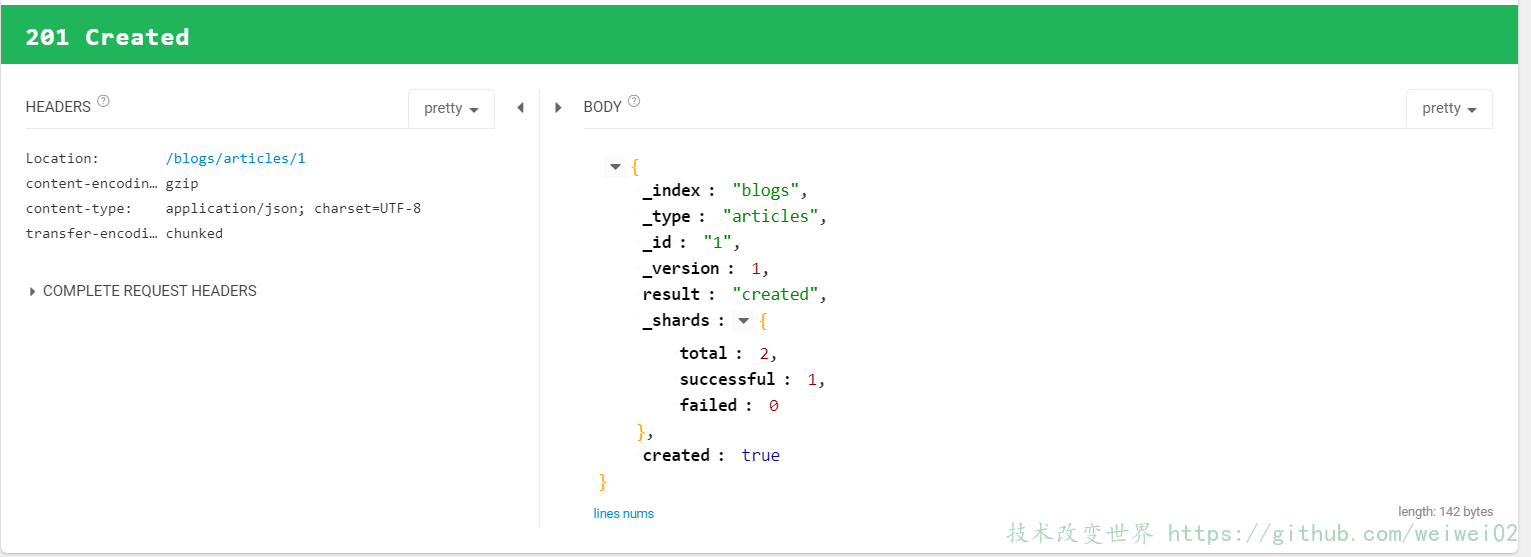Screen dimensions: 1531x557
Task: Toggle lines nums link
Action: click(623, 513)
